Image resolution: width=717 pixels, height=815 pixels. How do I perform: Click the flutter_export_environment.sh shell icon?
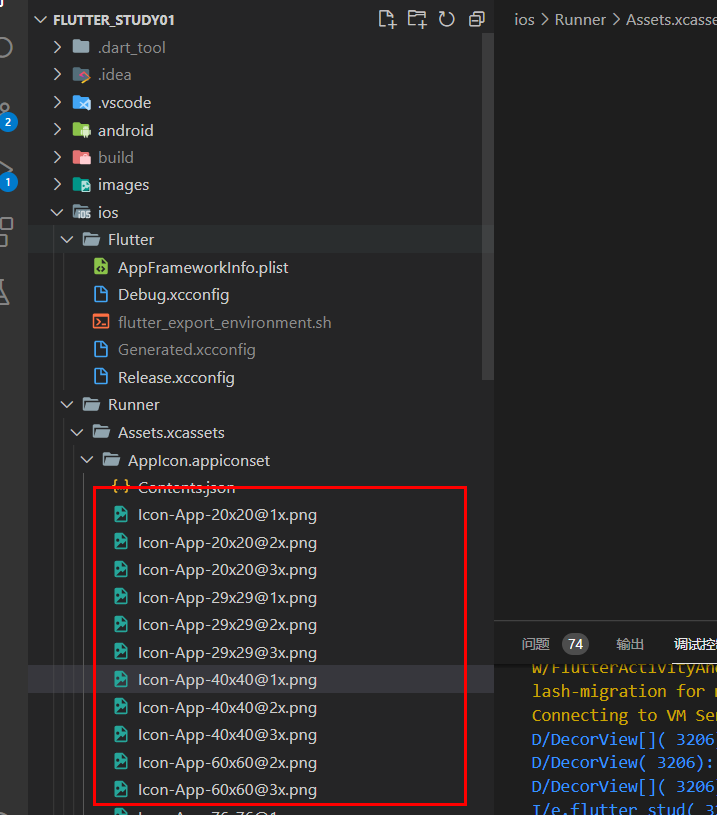101,322
